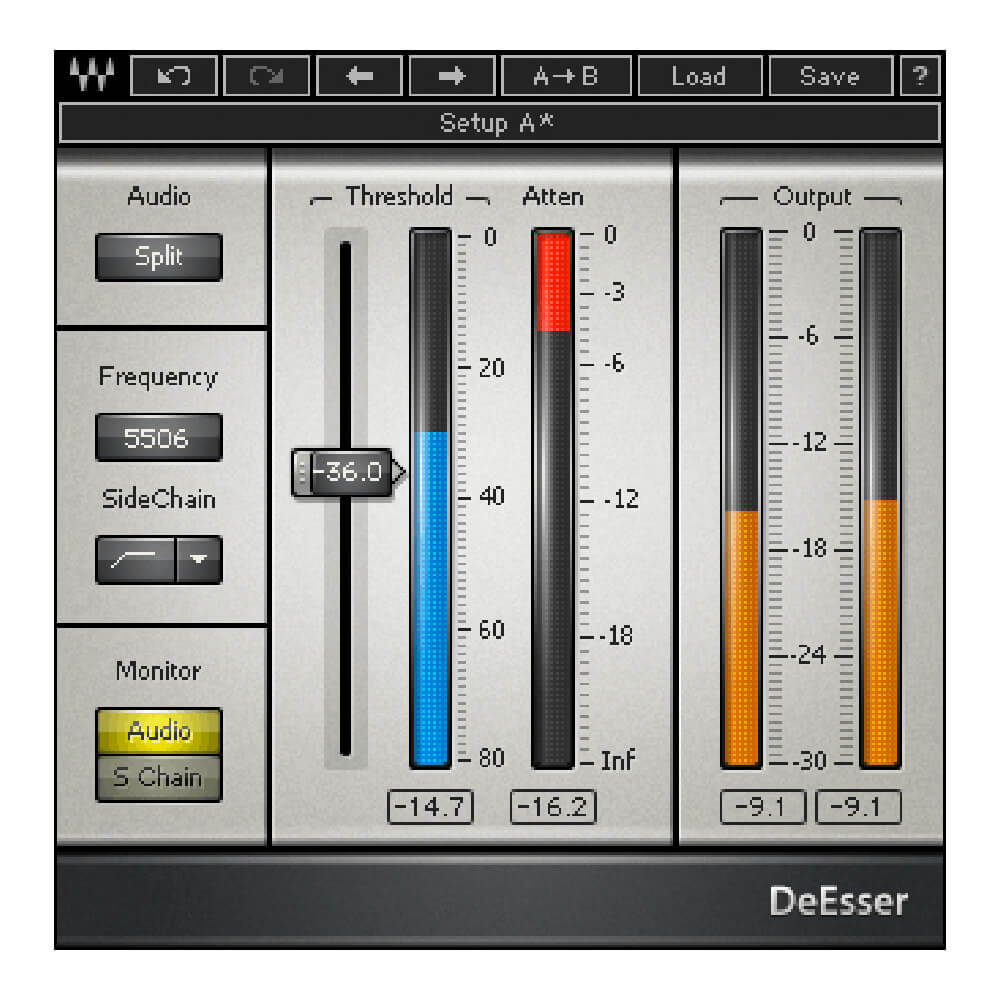
Task: Click the Frequency value field 5506
Action: [x=159, y=438]
